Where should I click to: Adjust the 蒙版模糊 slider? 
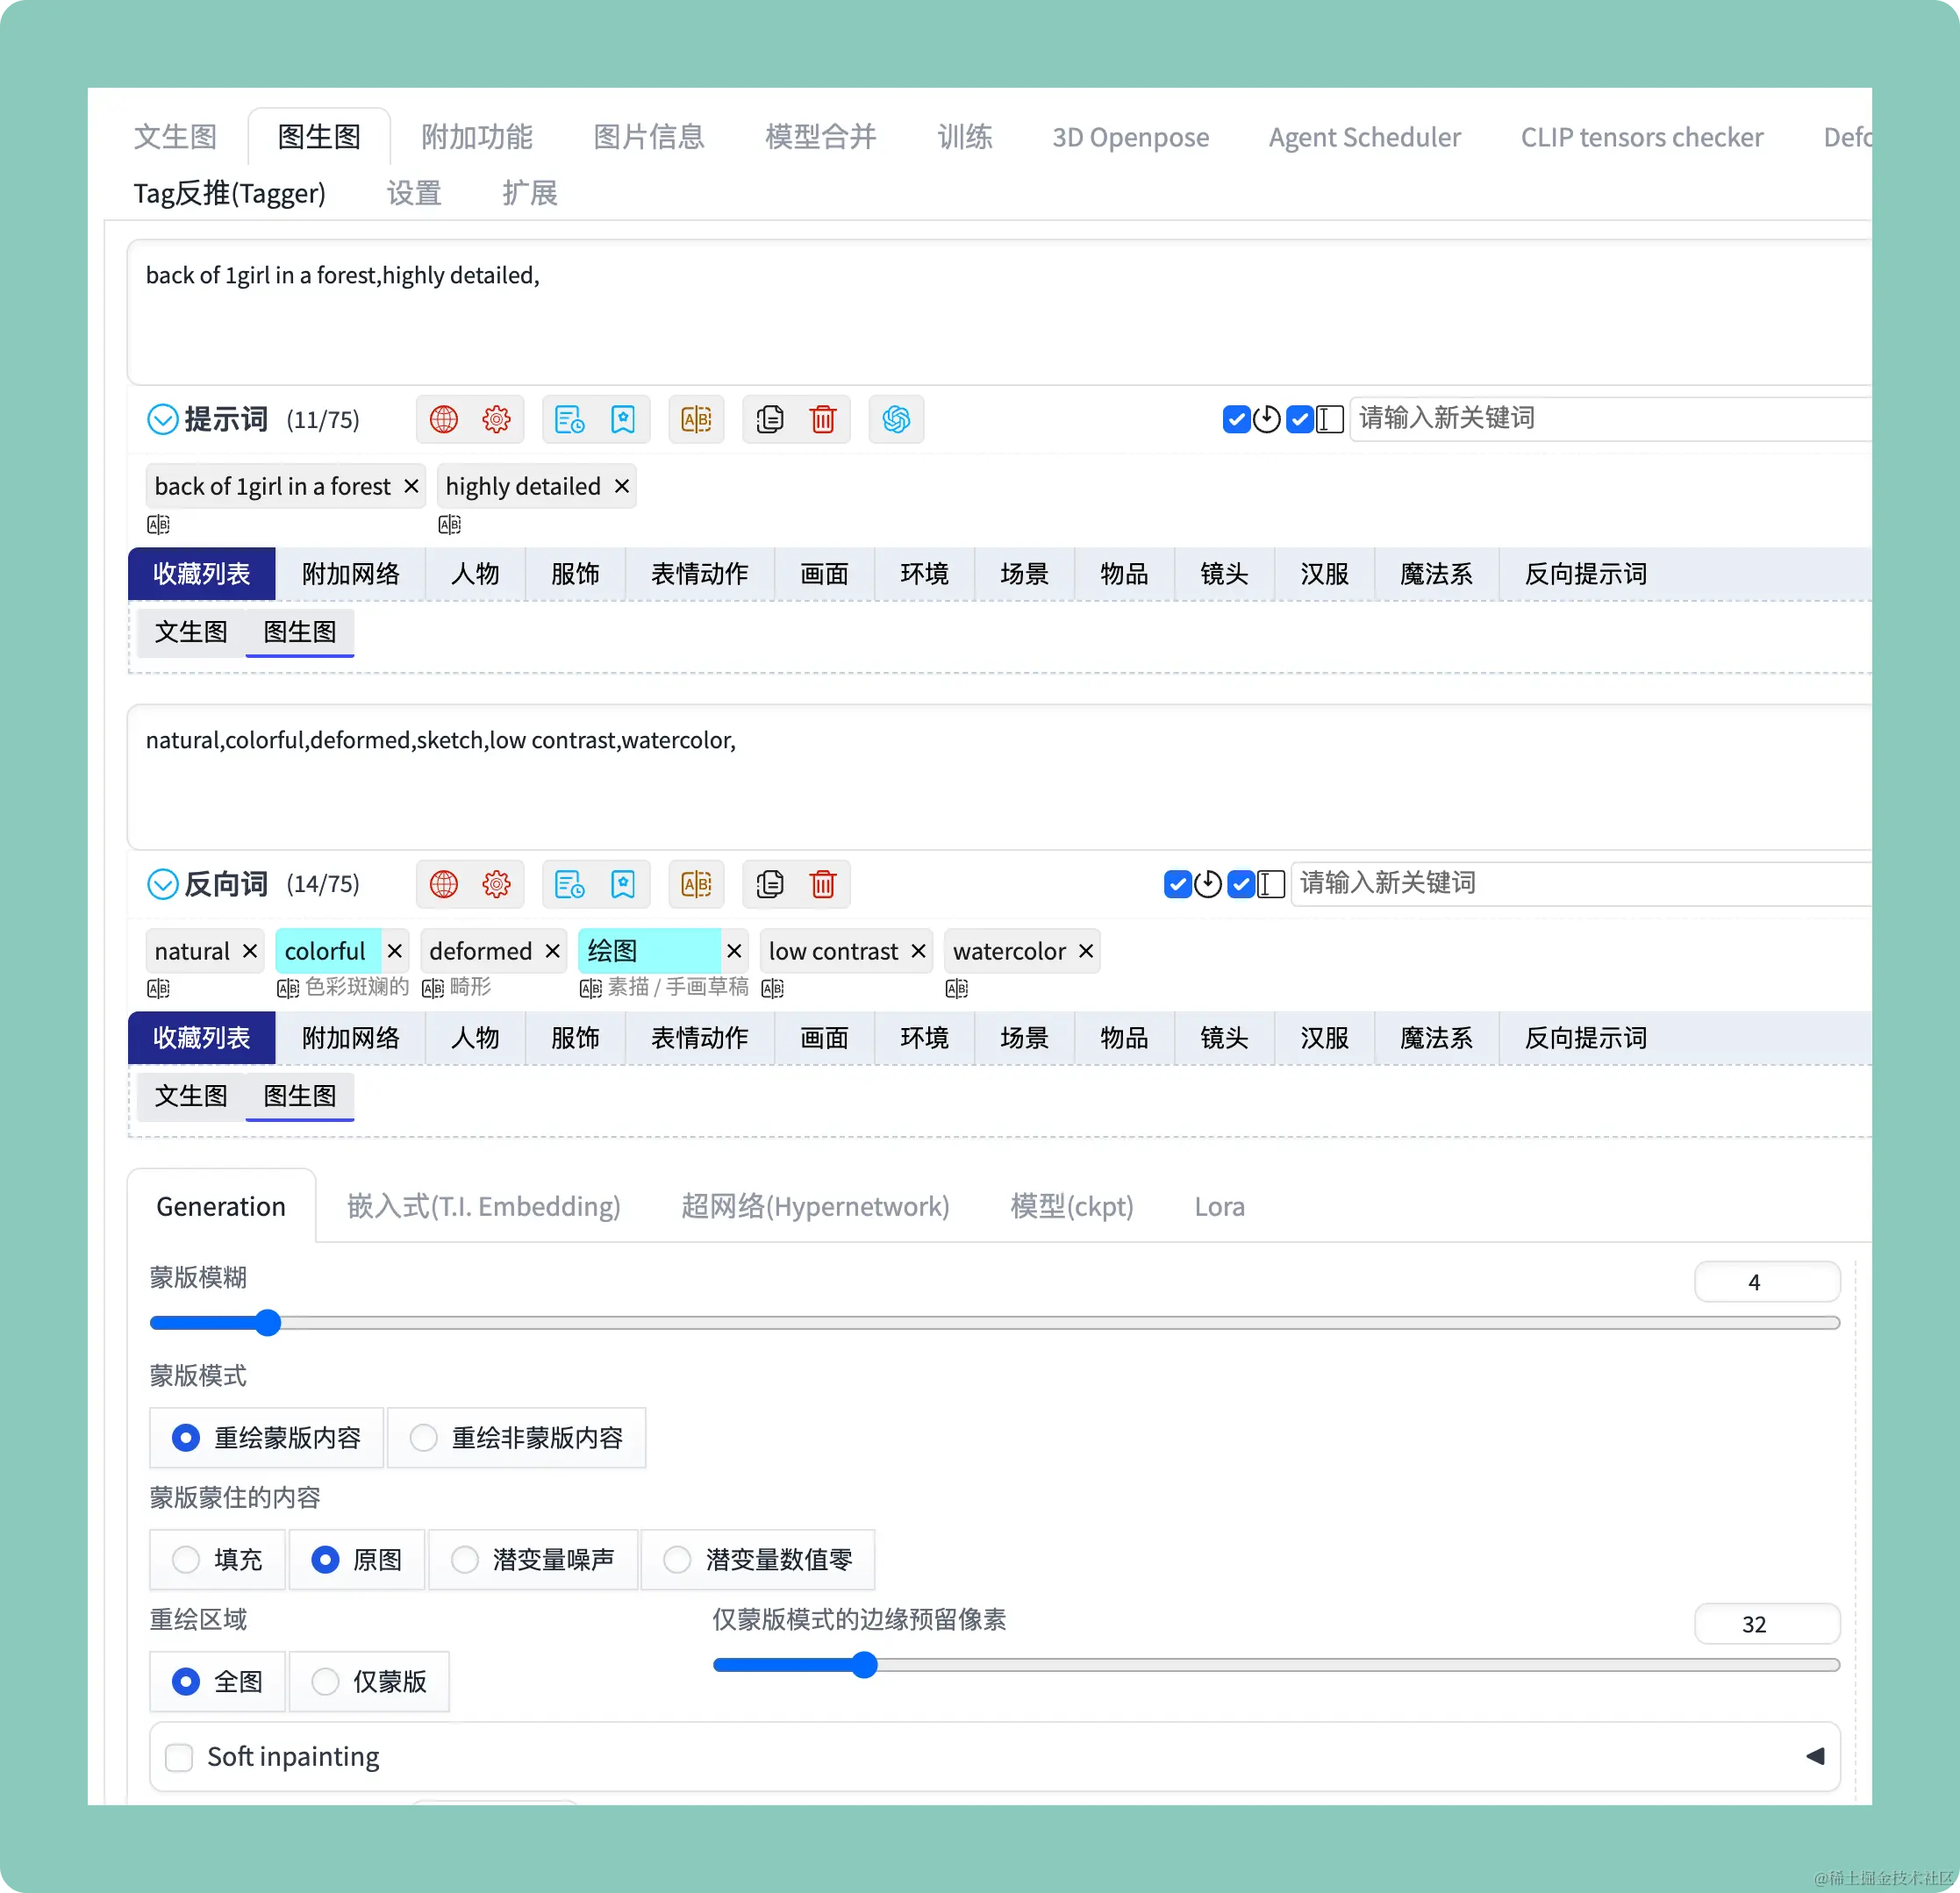(x=267, y=1323)
